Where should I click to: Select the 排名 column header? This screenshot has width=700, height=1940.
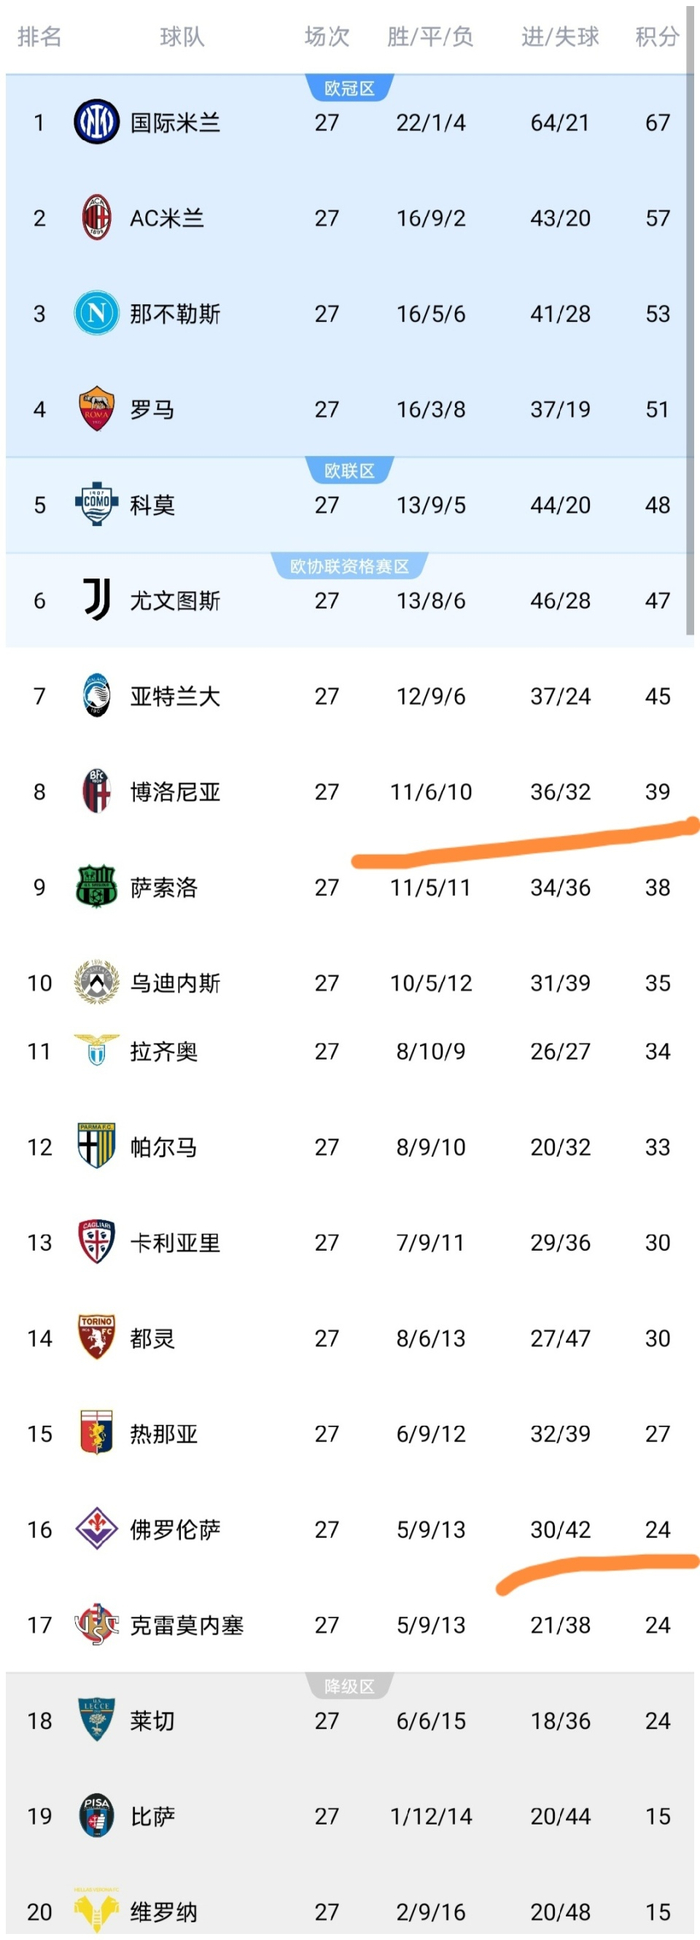coord(40,37)
